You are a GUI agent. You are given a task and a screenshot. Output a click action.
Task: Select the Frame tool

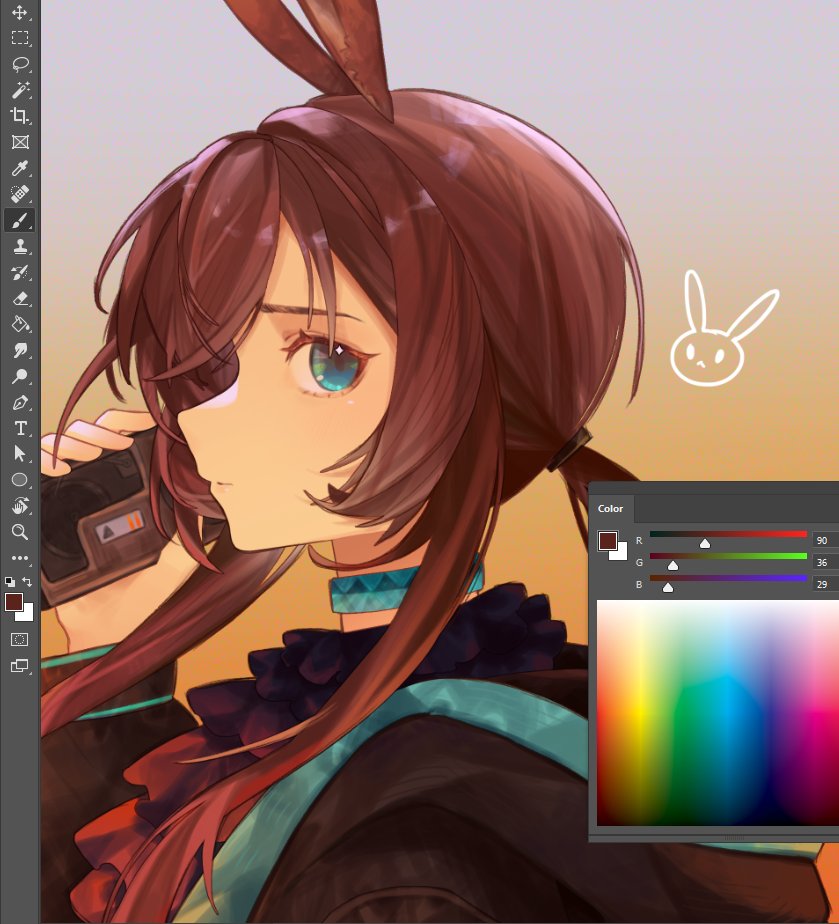[x=19, y=142]
